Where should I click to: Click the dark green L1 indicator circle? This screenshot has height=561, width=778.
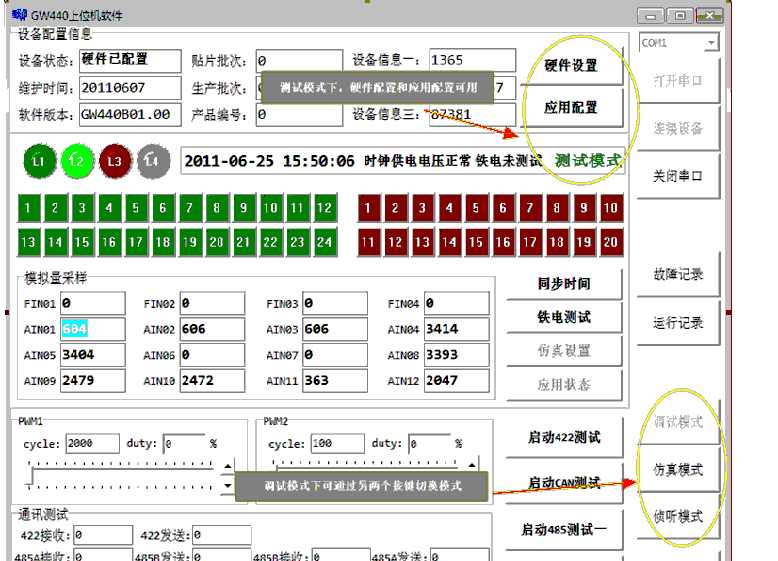39,160
